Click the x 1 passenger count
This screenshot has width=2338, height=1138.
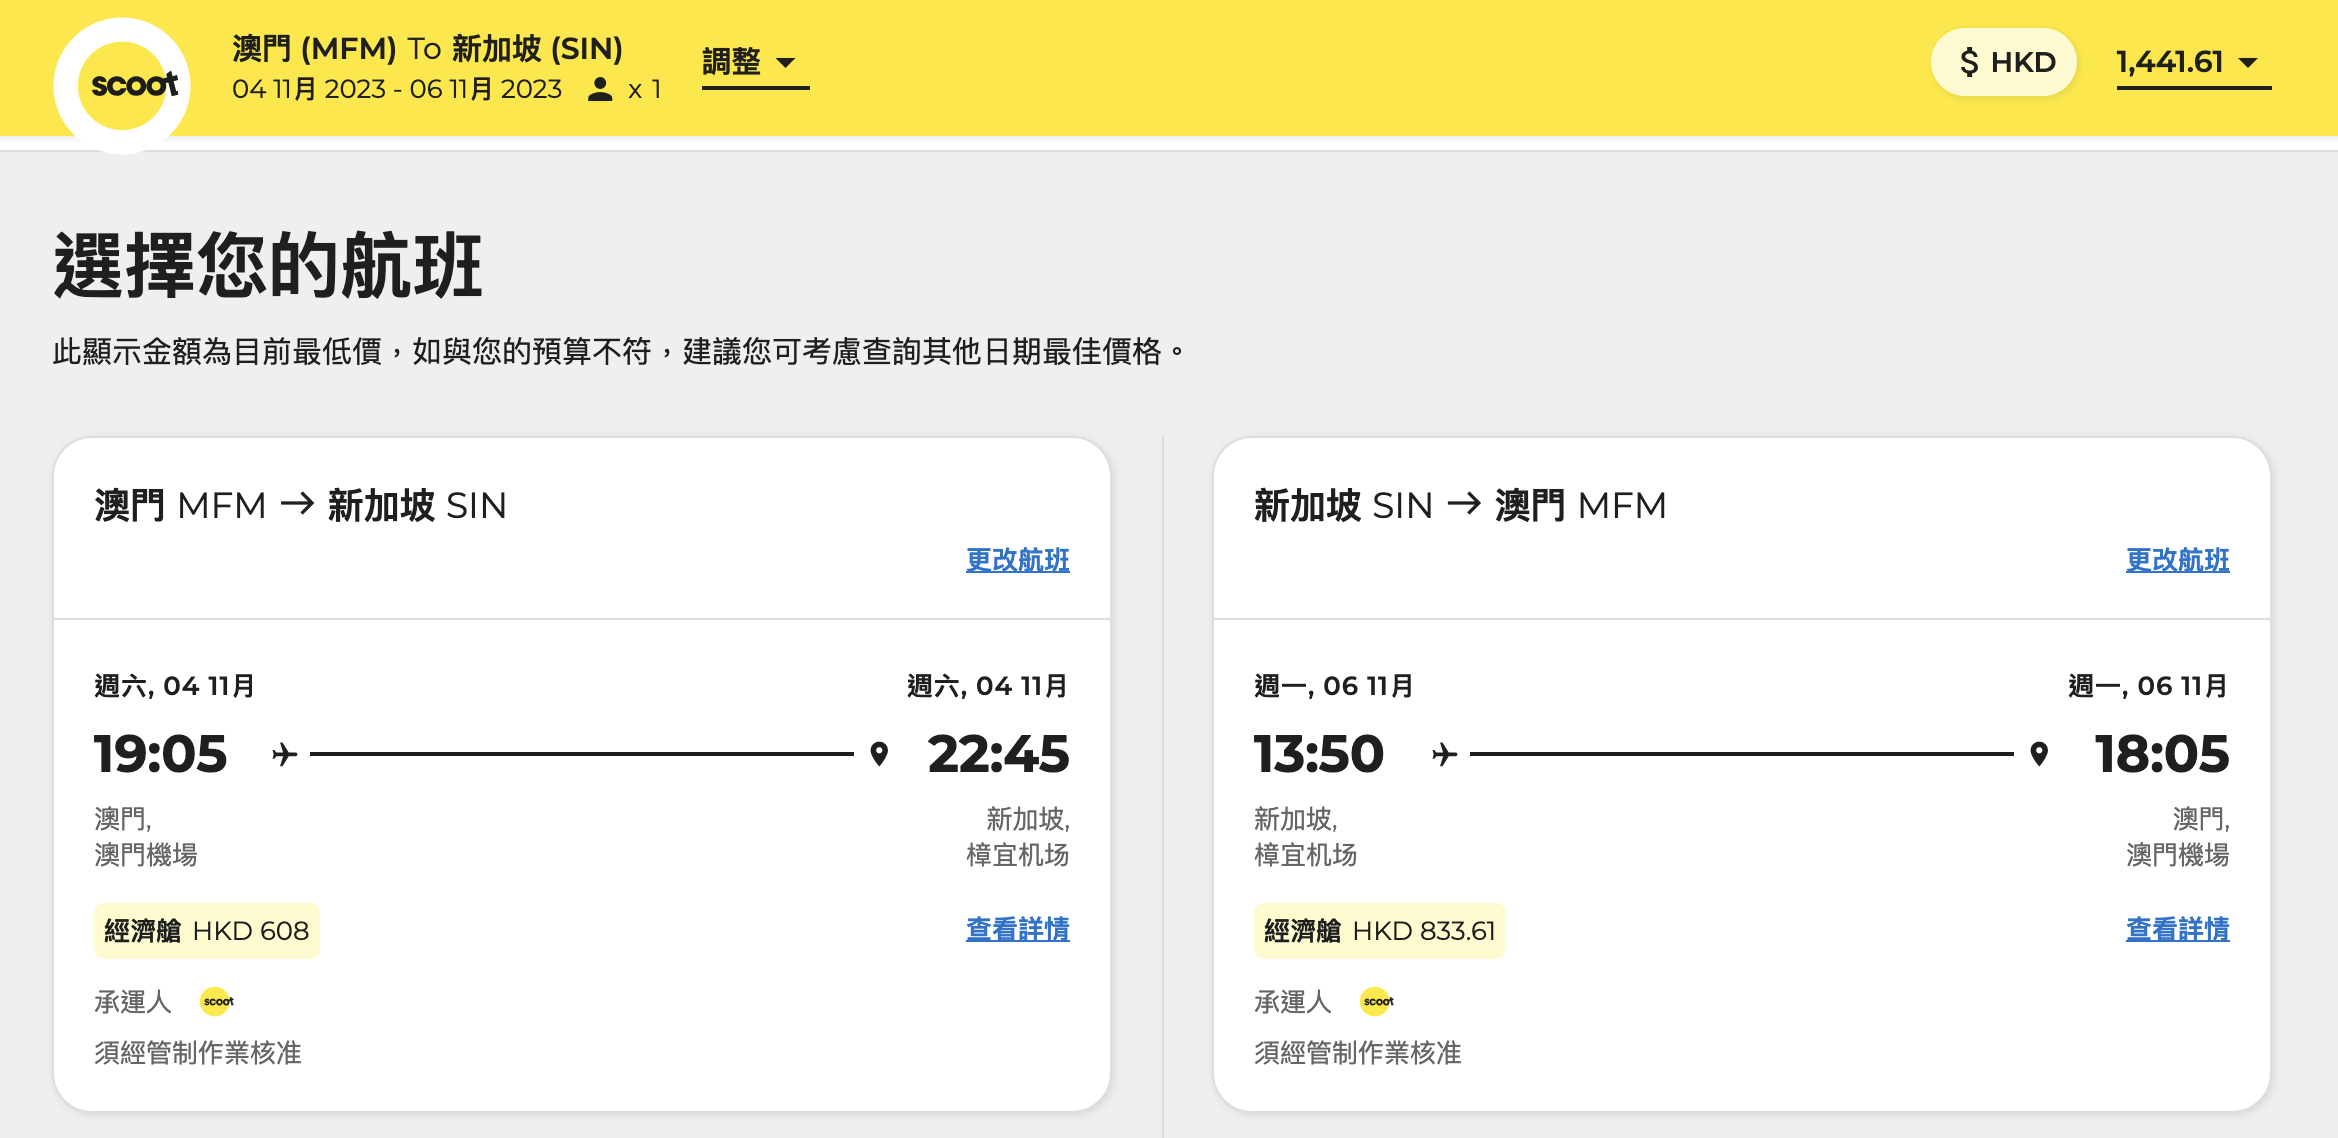[645, 89]
